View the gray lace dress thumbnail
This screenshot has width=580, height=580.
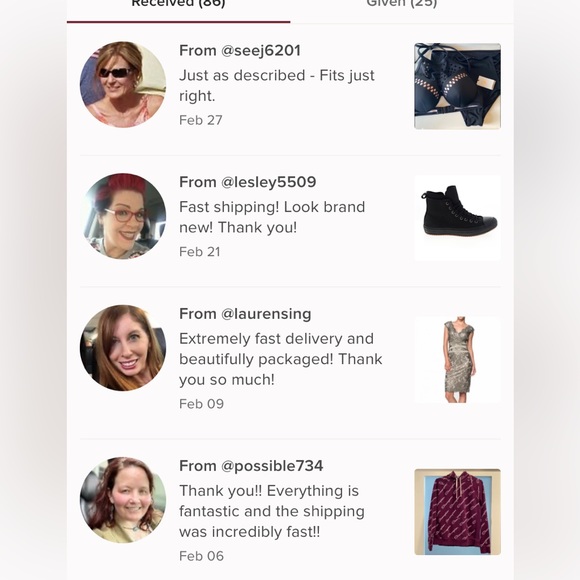[x=458, y=360]
